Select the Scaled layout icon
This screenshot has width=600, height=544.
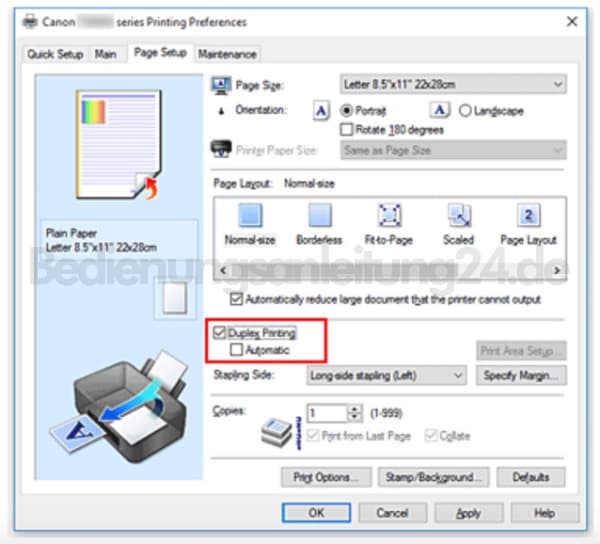(459, 215)
